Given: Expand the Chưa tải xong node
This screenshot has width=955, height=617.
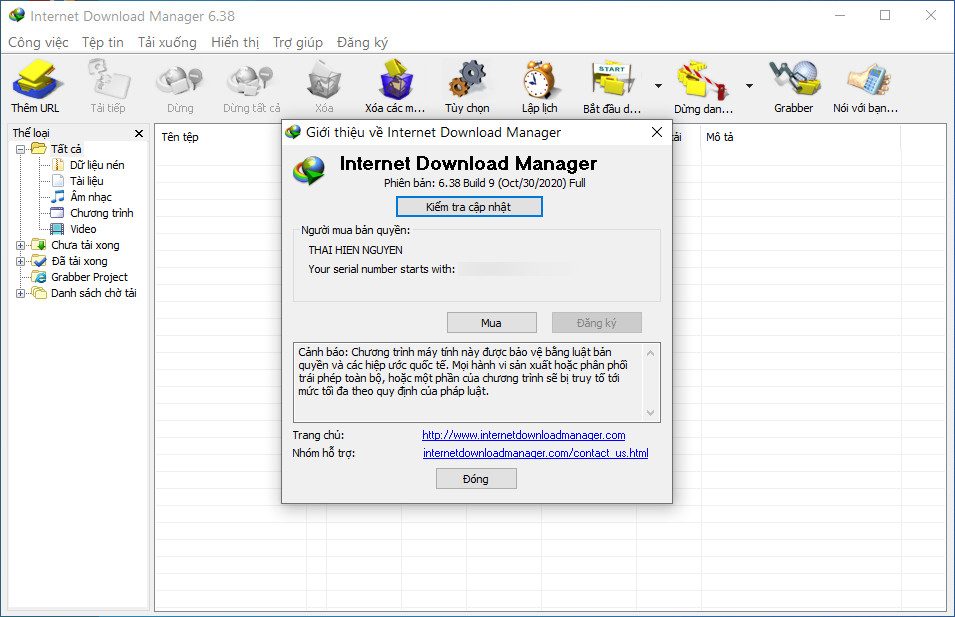Looking at the screenshot, I should click(20, 245).
